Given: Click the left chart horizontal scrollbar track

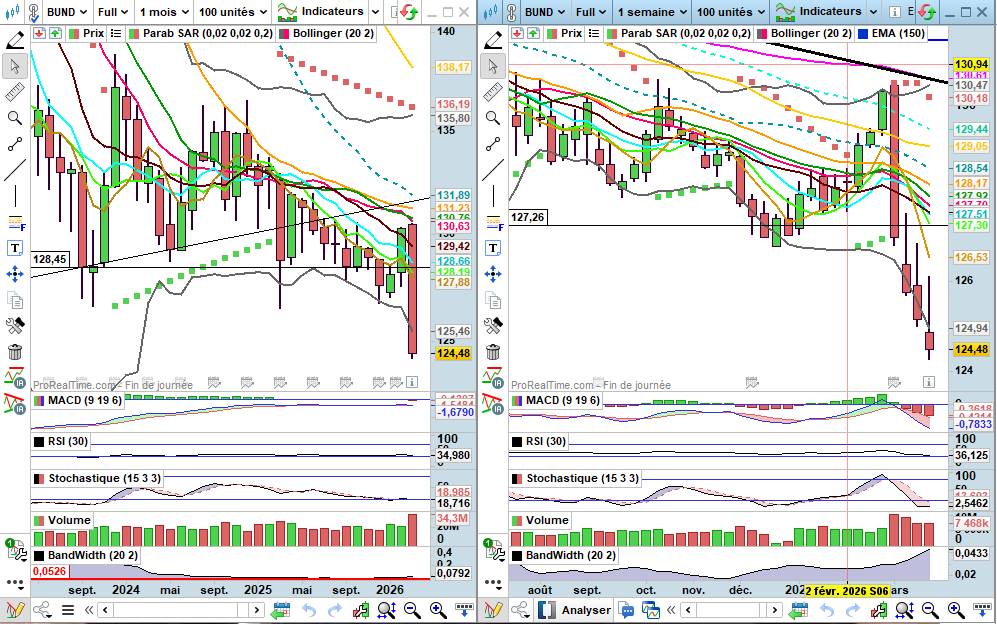Looking at the screenshot, I should (180, 610).
